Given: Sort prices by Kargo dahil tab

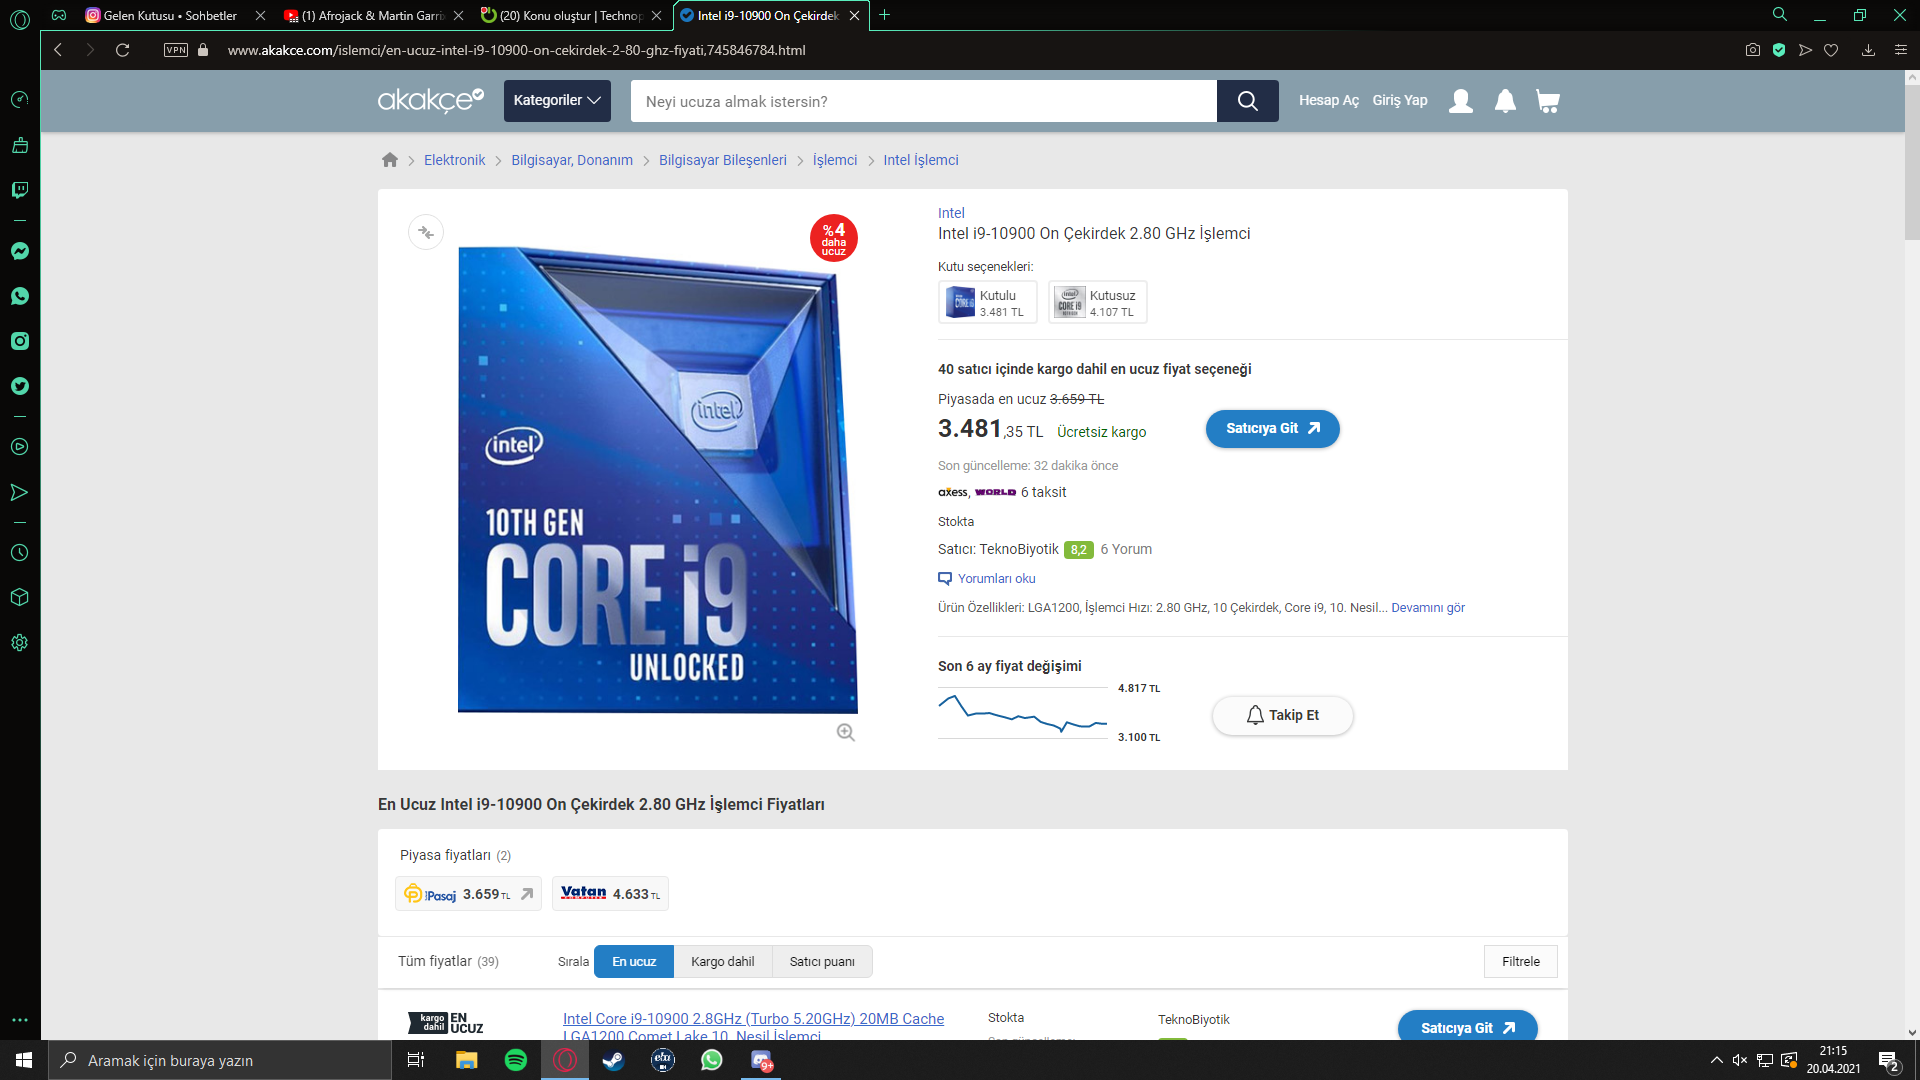Looking at the screenshot, I should coord(722,962).
